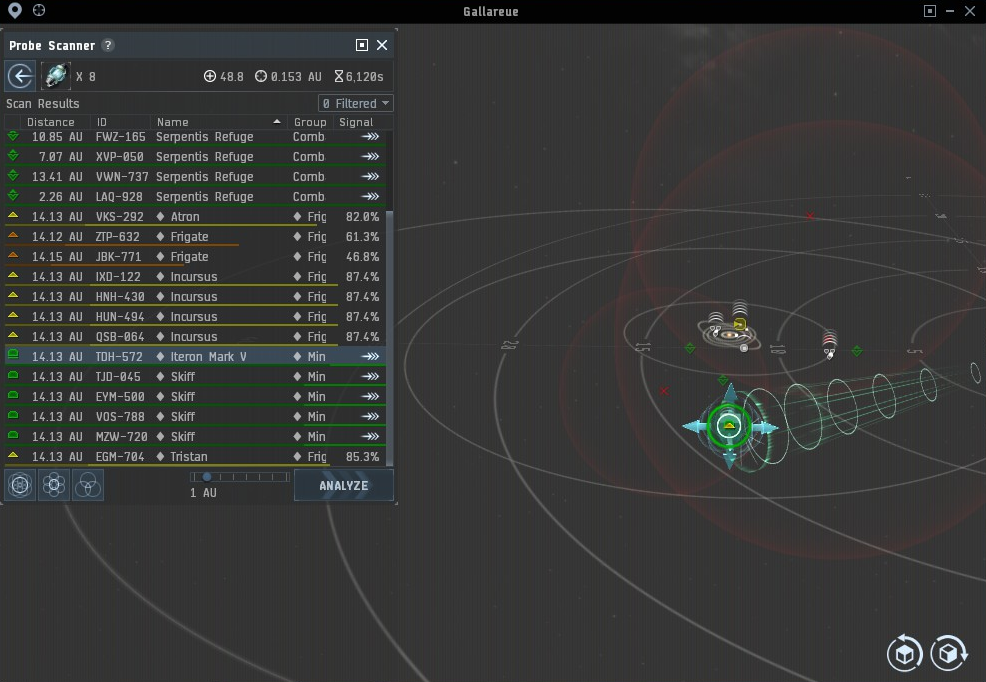Select the HUN-494 Incursus result row
Viewport: 986px width, 682px height.
point(195,317)
